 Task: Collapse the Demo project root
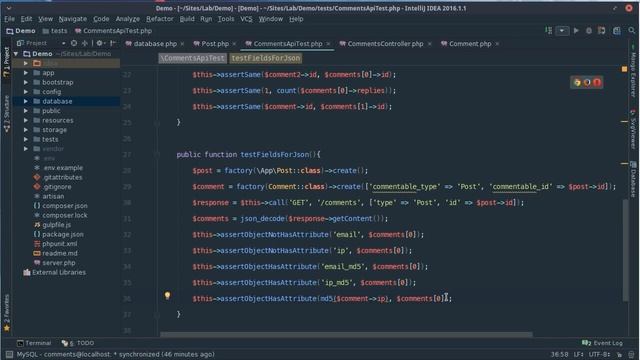pos(16,54)
